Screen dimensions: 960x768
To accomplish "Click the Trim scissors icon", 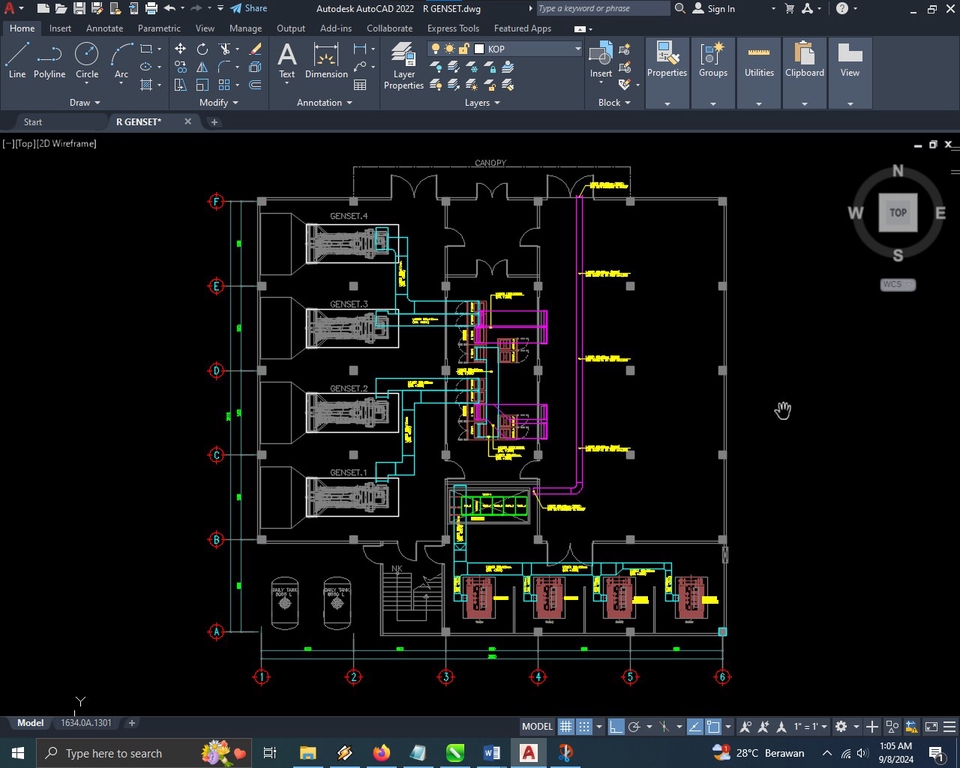I will point(225,49).
